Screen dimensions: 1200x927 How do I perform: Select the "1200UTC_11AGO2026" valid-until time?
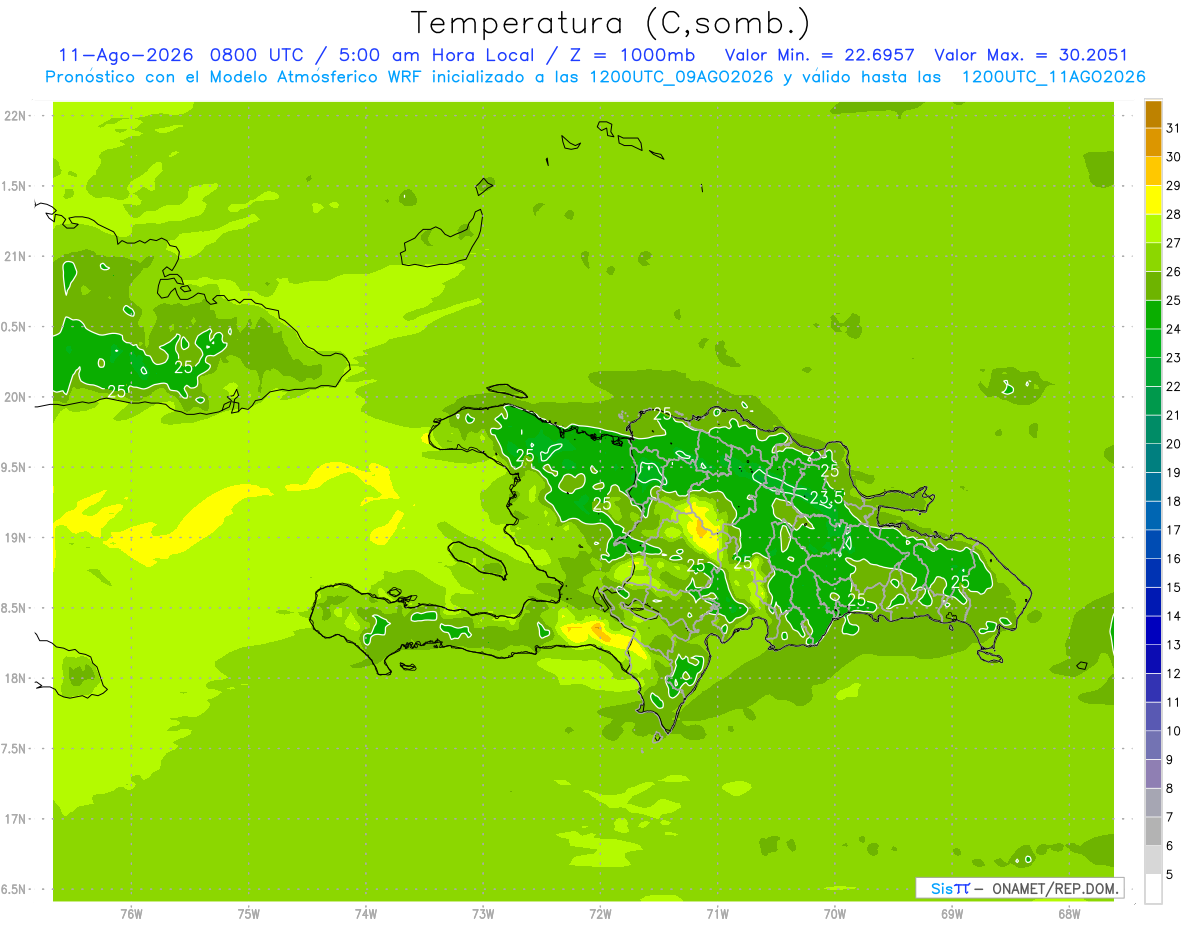click(x=1053, y=77)
